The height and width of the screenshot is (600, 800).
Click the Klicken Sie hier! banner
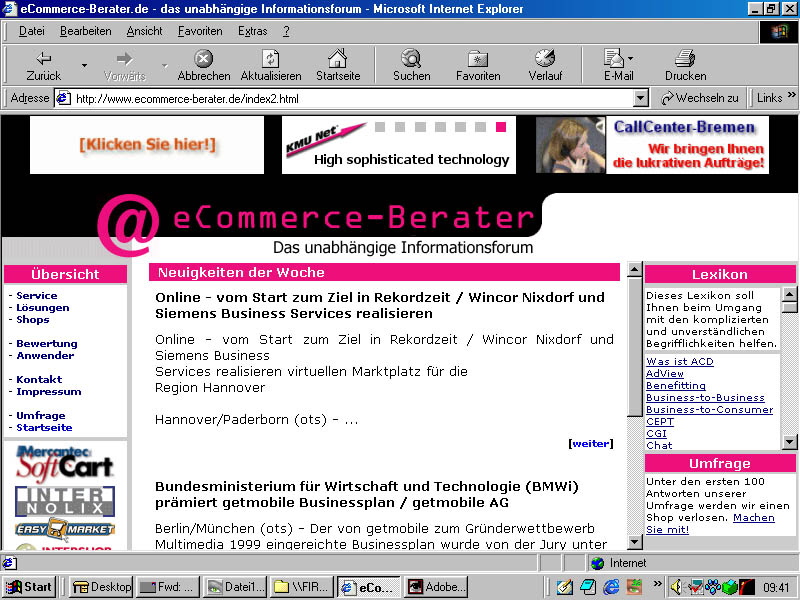[x=147, y=145]
